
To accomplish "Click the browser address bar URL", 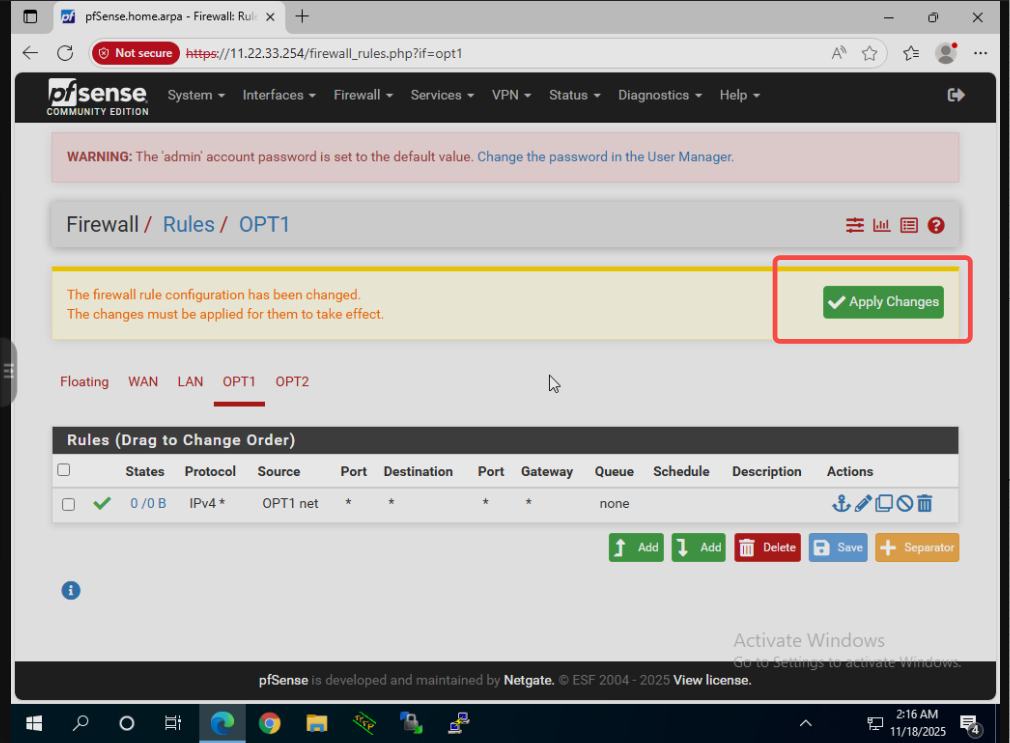I will 324,53.
